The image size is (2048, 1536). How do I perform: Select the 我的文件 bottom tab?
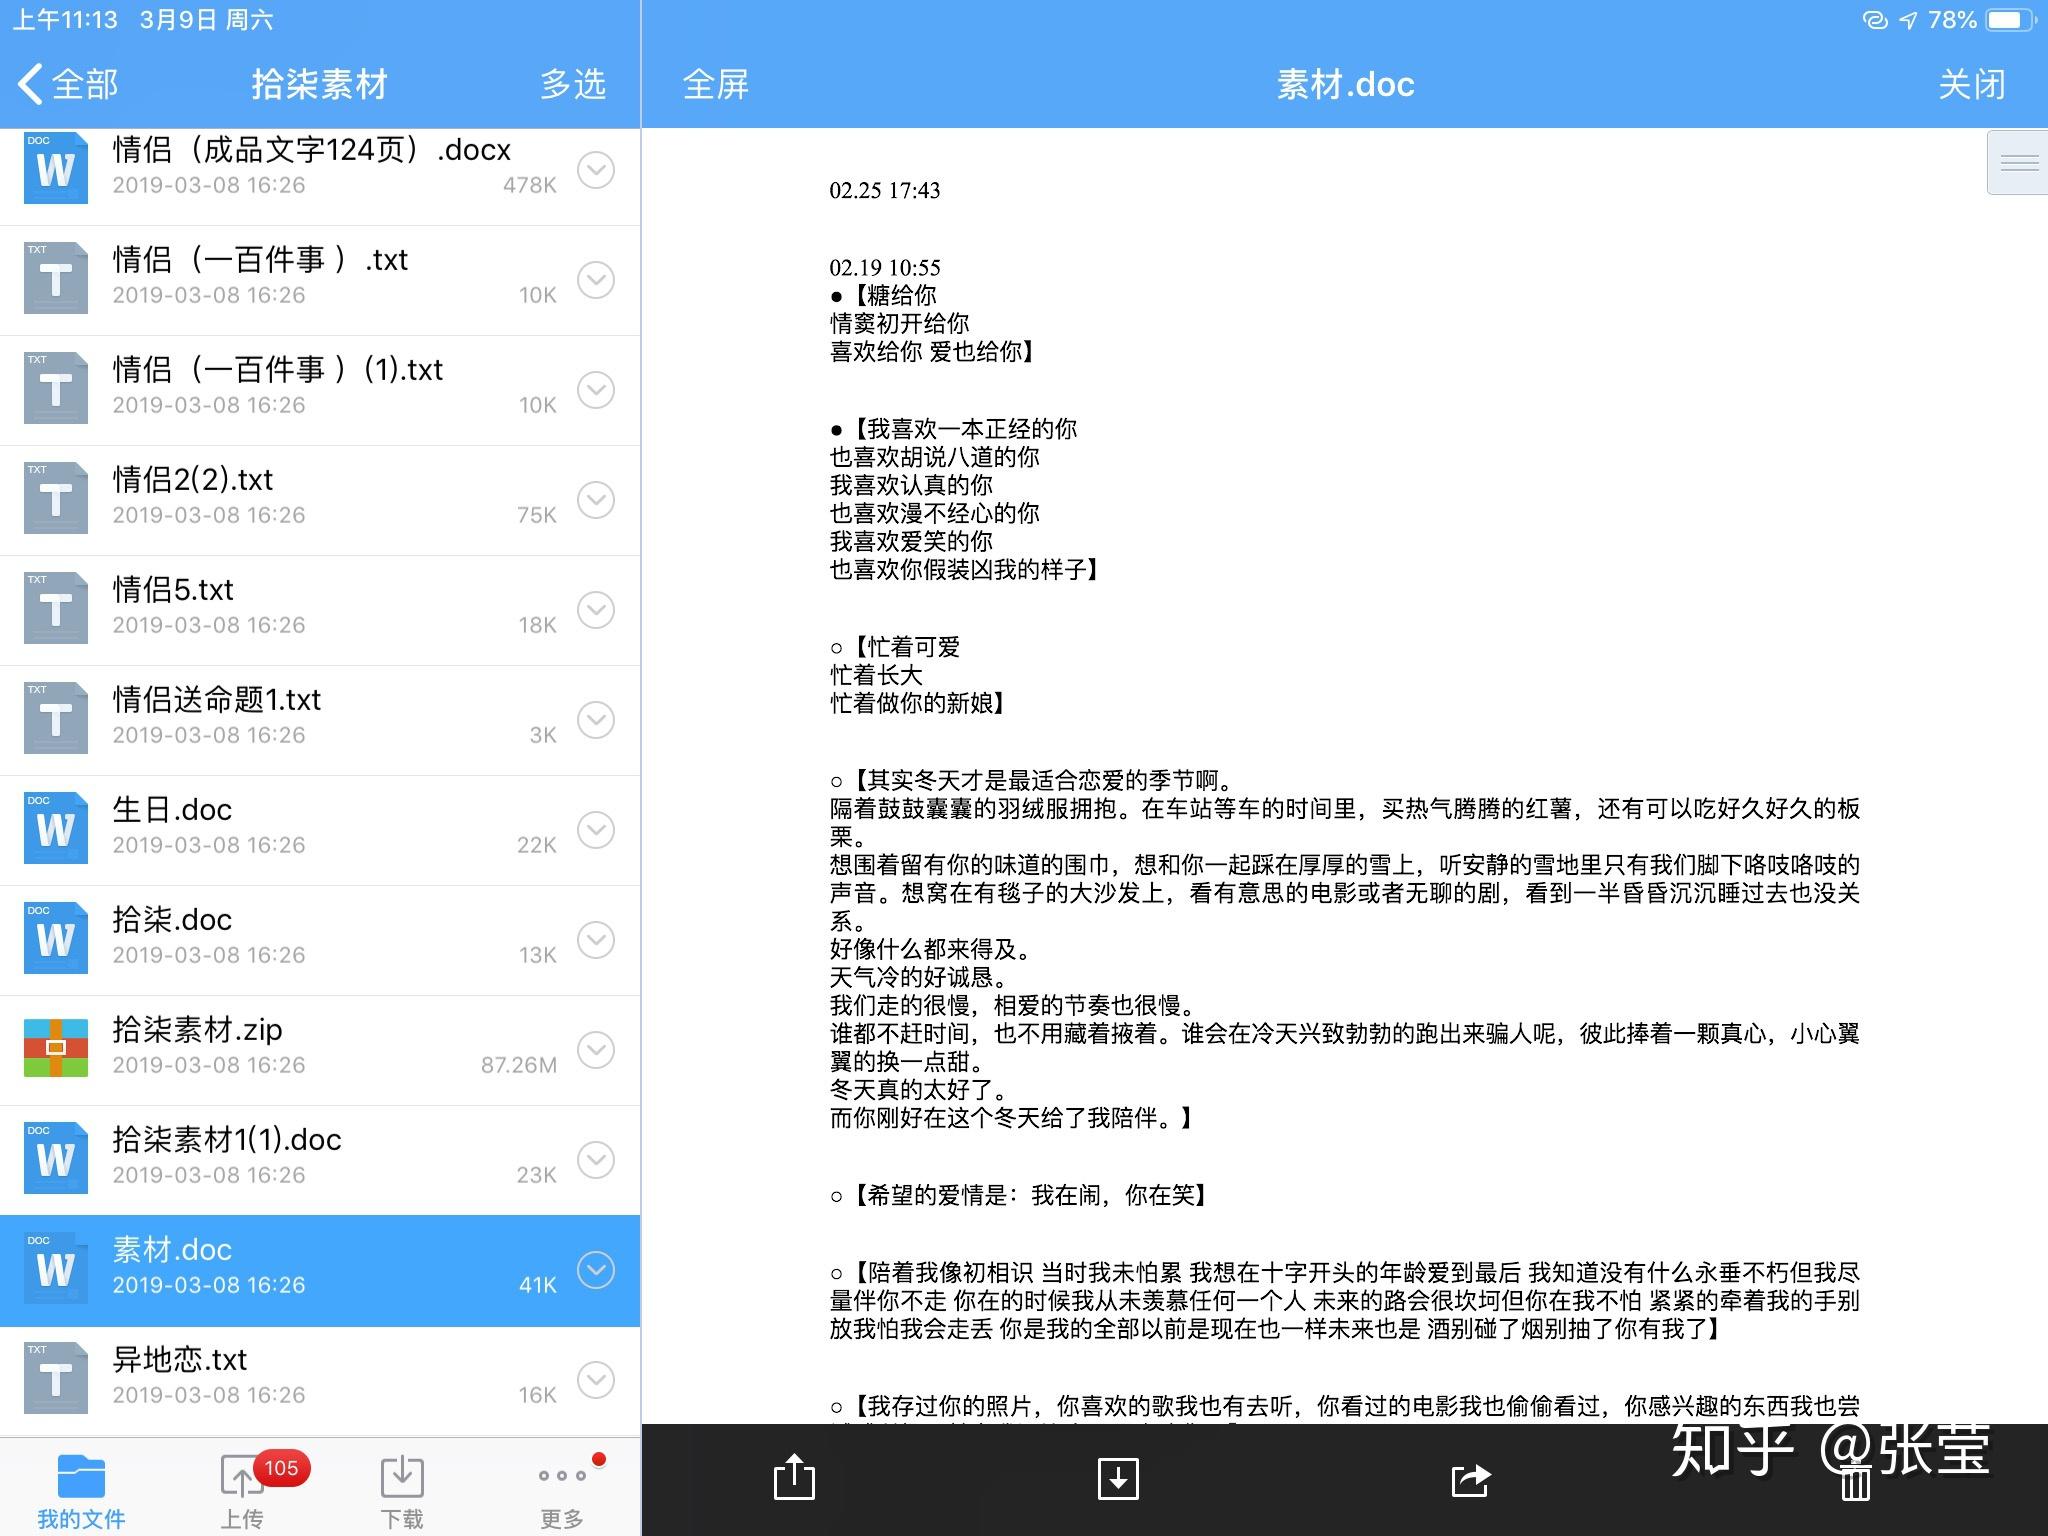[x=81, y=1493]
